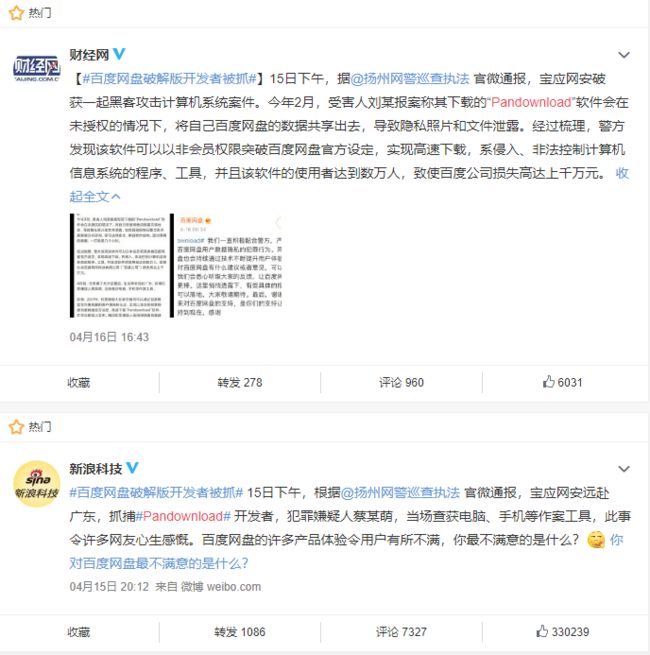Click the star 热门 icon above 财经网 post
The height and width of the screenshot is (655, 650).
pos(16,13)
